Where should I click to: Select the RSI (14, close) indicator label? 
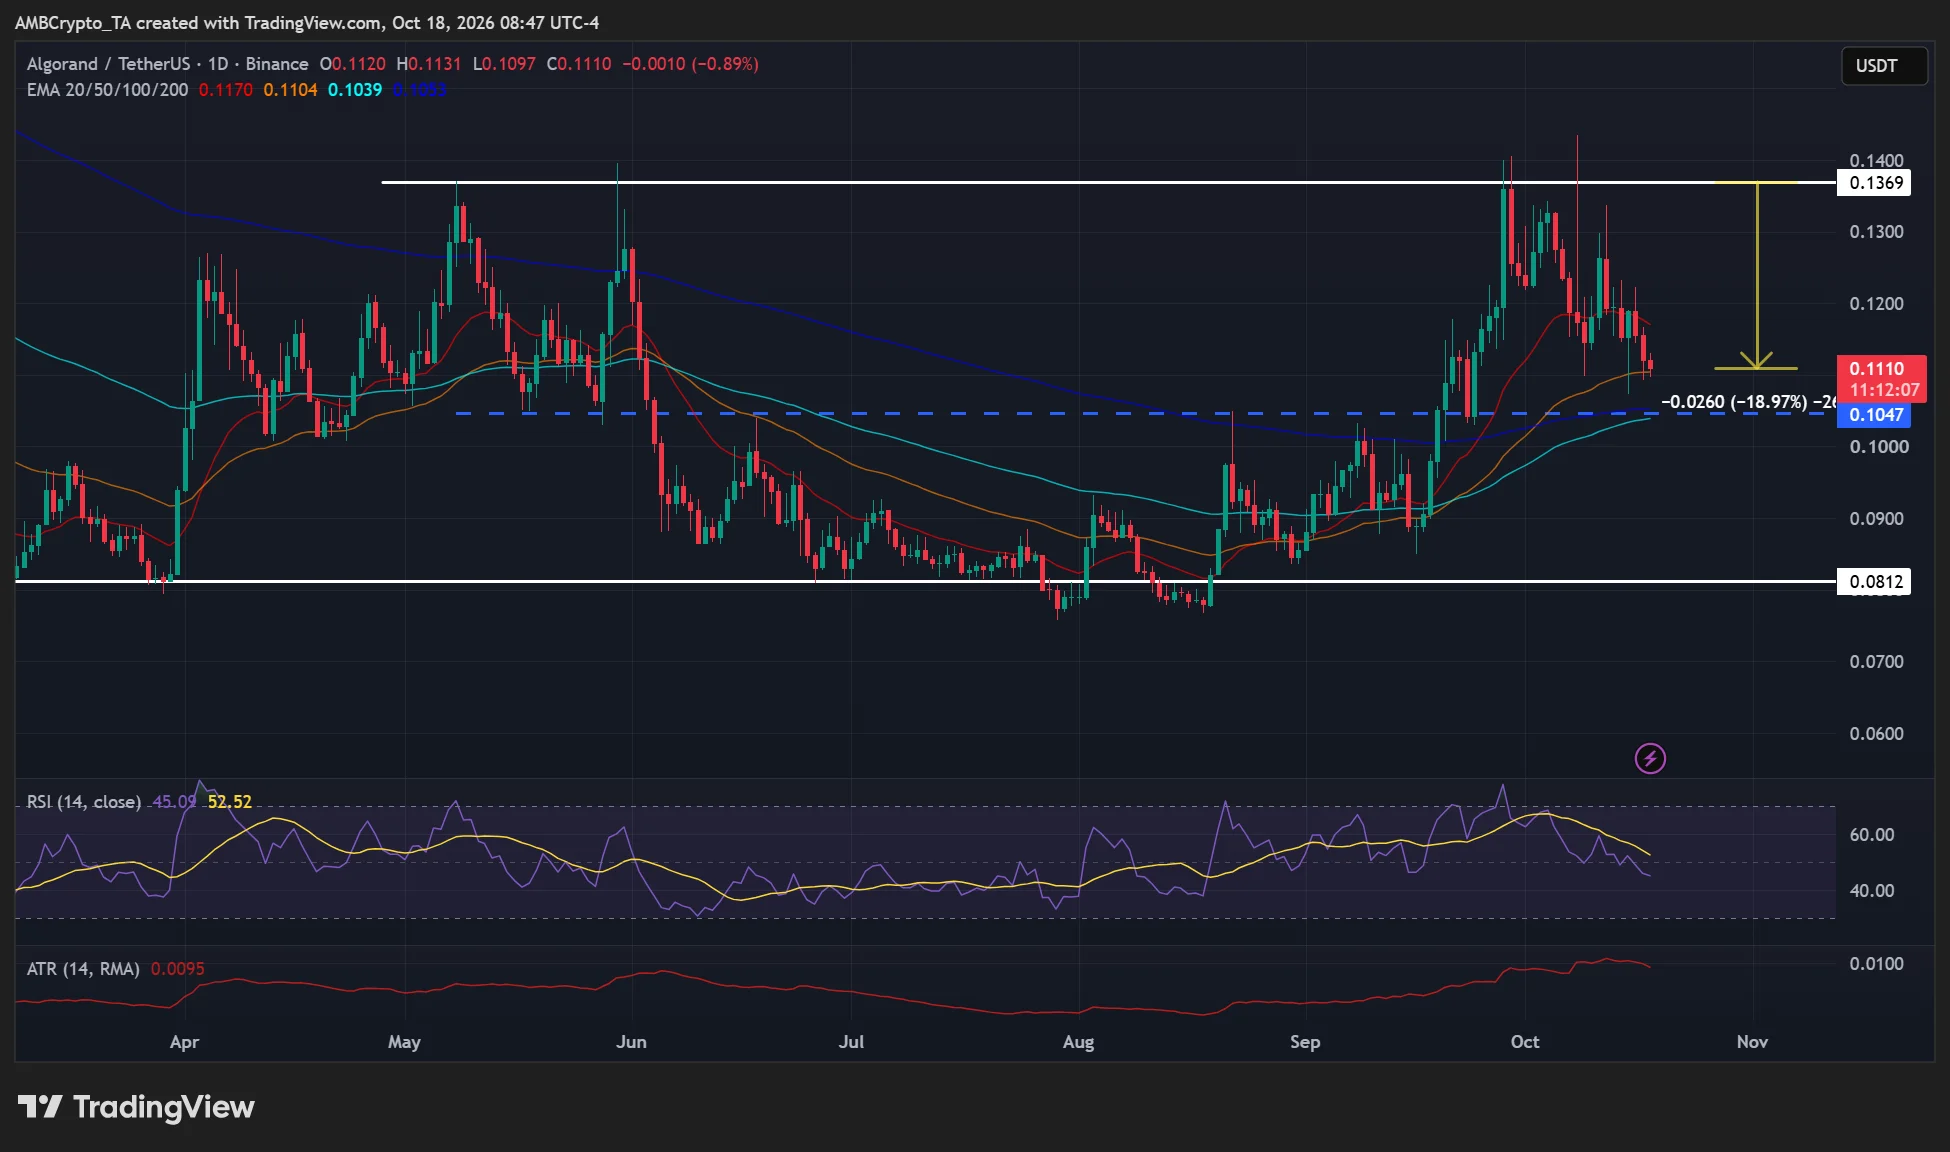tap(83, 802)
